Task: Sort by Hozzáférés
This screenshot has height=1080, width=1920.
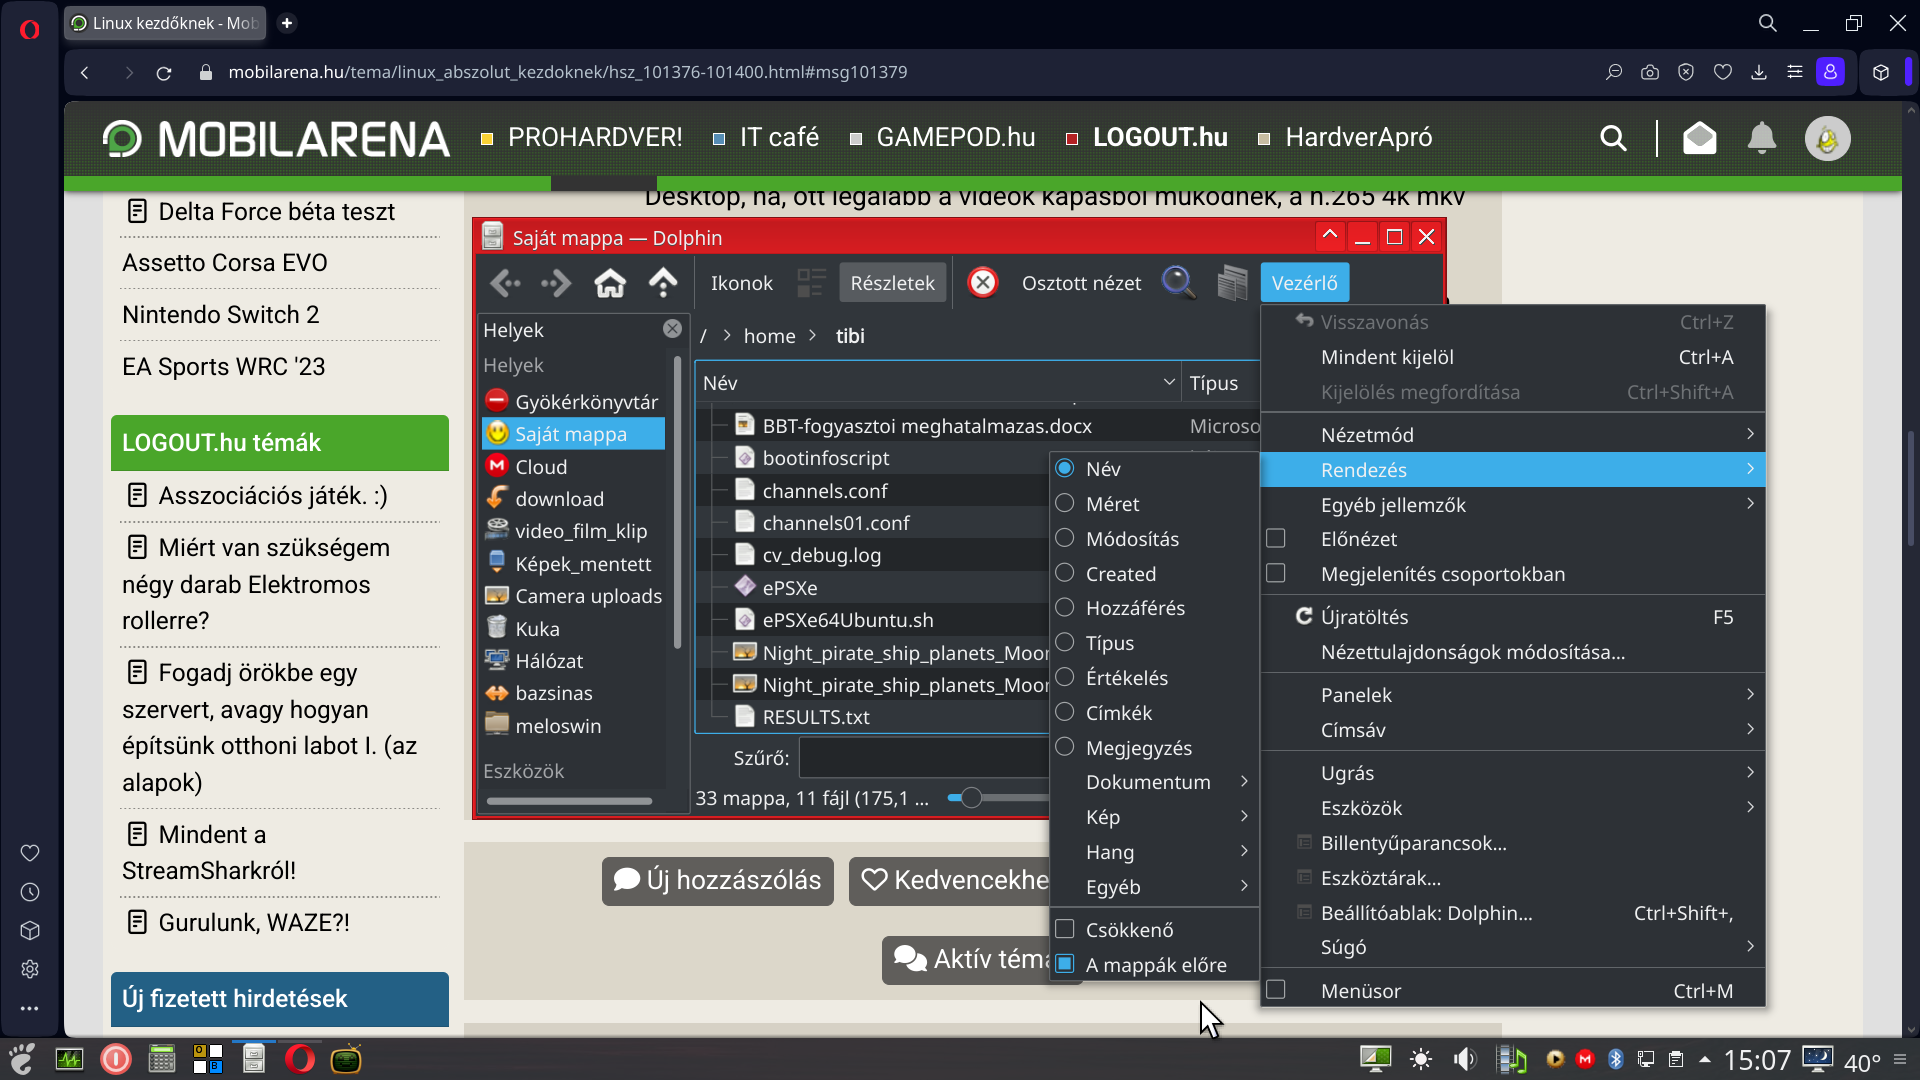Action: tap(1154, 608)
